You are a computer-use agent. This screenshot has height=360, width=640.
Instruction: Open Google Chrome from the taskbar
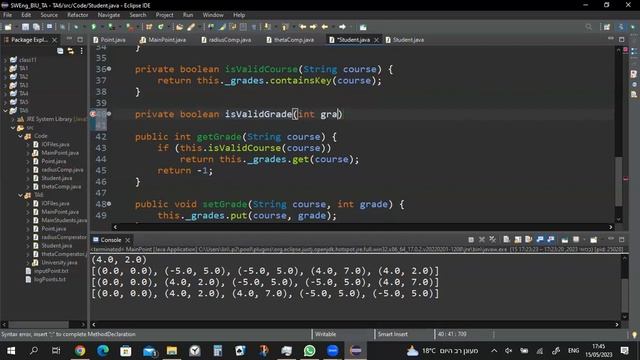coord(80,351)
